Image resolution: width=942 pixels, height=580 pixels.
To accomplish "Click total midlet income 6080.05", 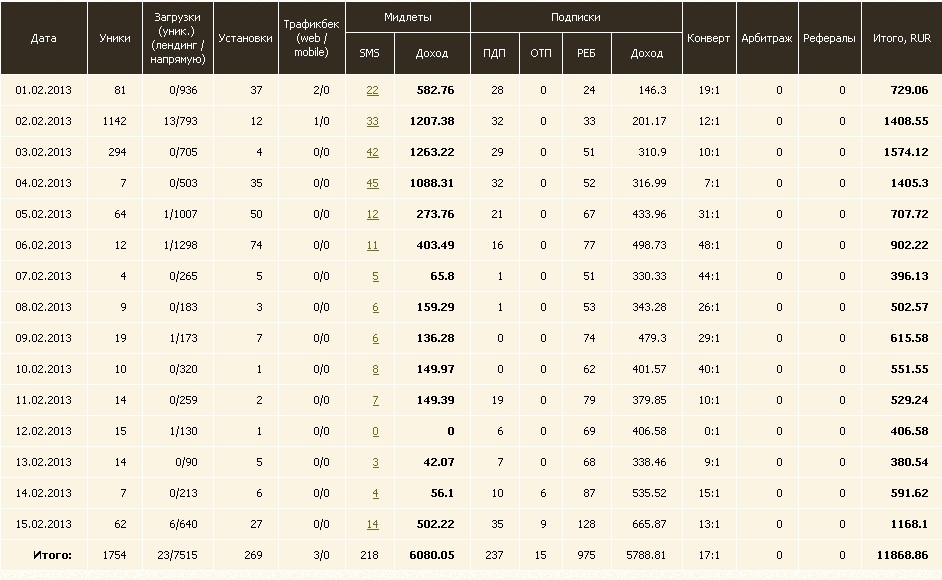I will [x=432, y=555].
